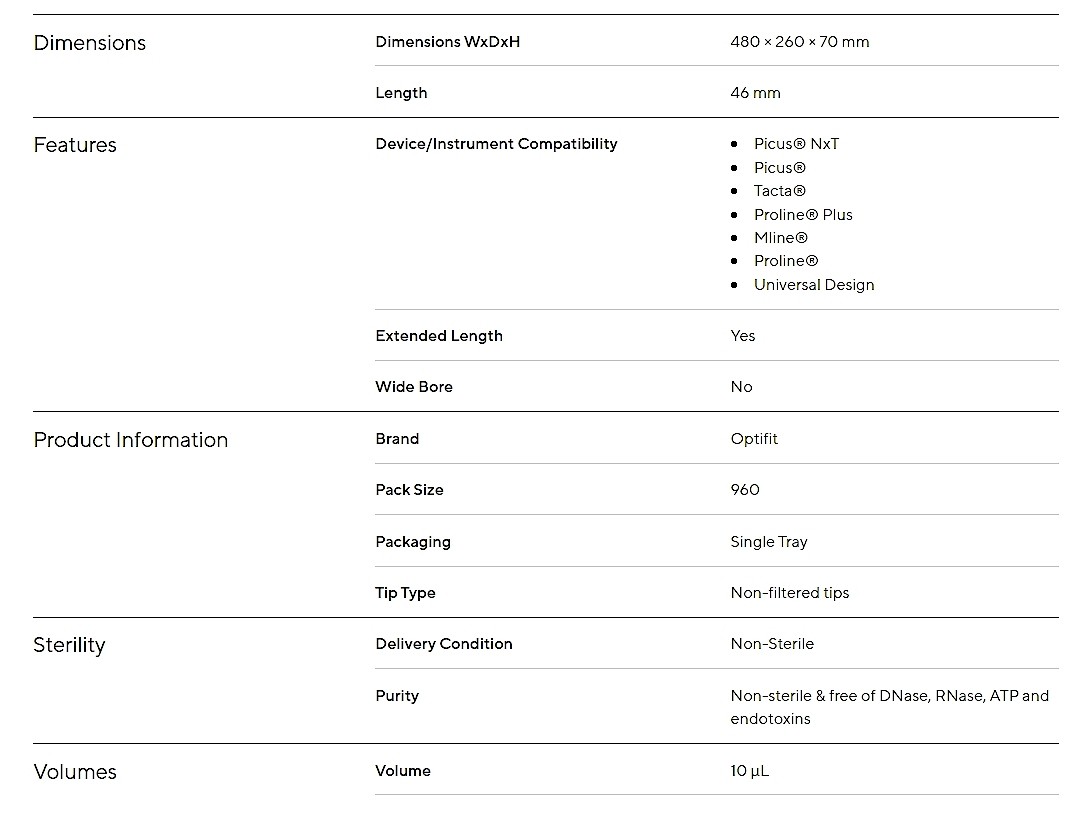
Task: Click the Product Information heading
Action: [130, 440]
